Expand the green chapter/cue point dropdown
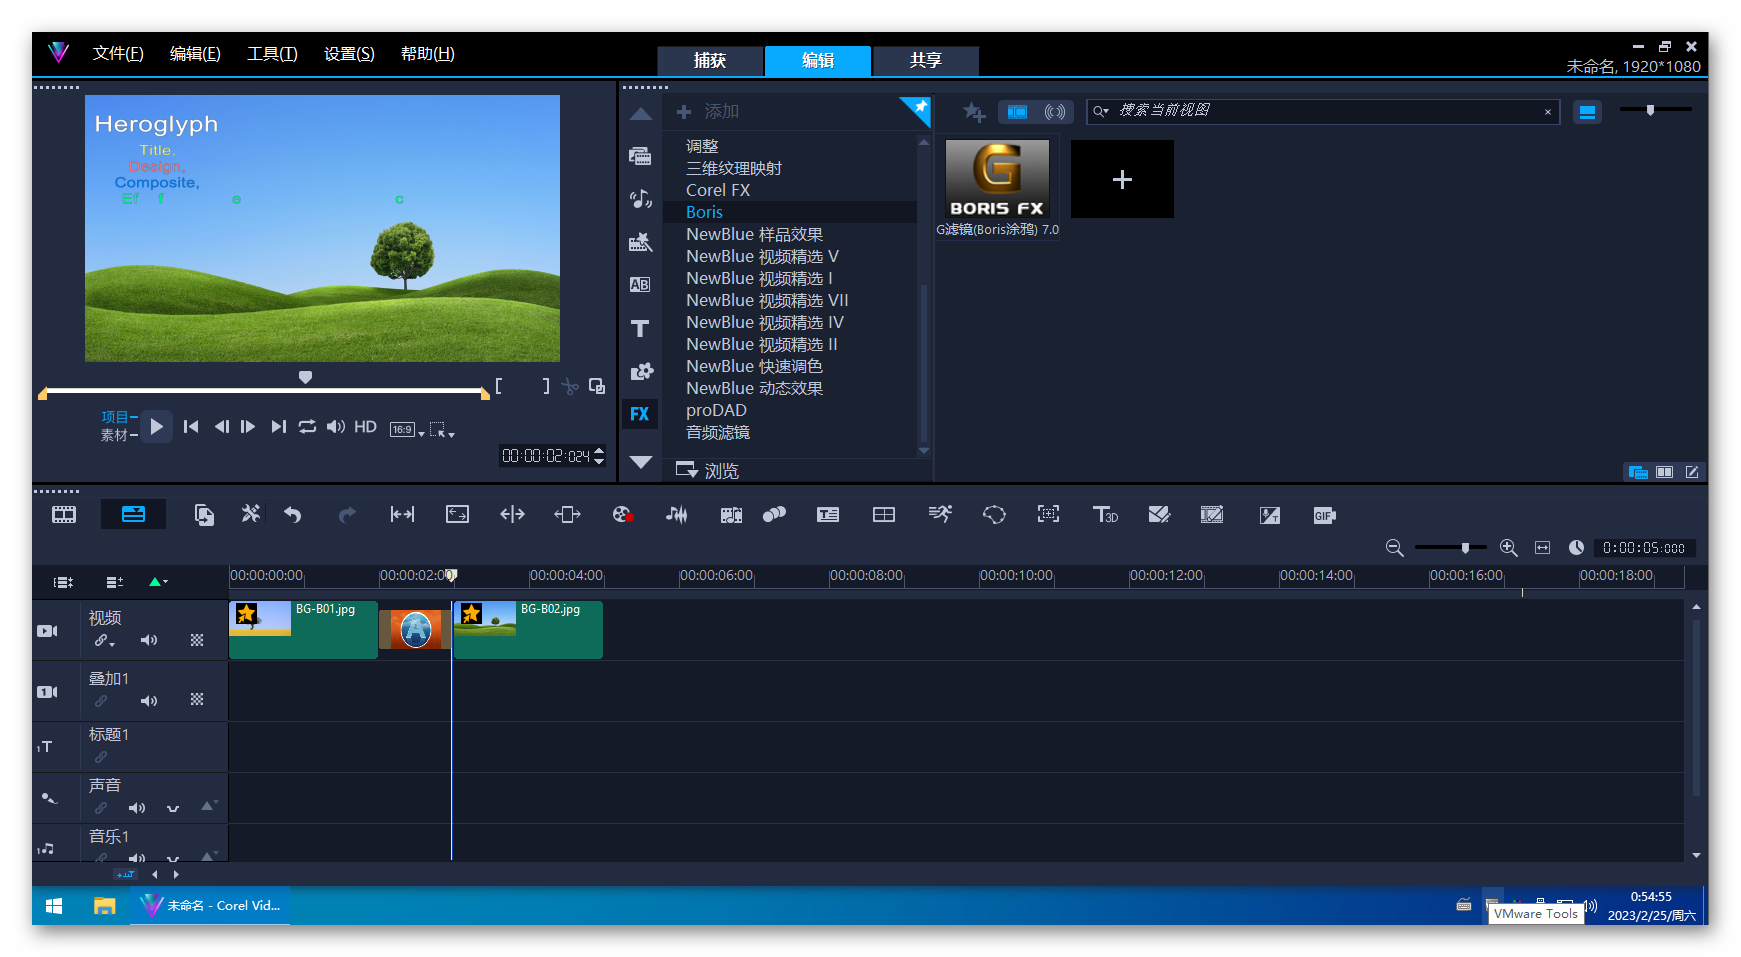The image size is (1741, 957). coord(158,582)
